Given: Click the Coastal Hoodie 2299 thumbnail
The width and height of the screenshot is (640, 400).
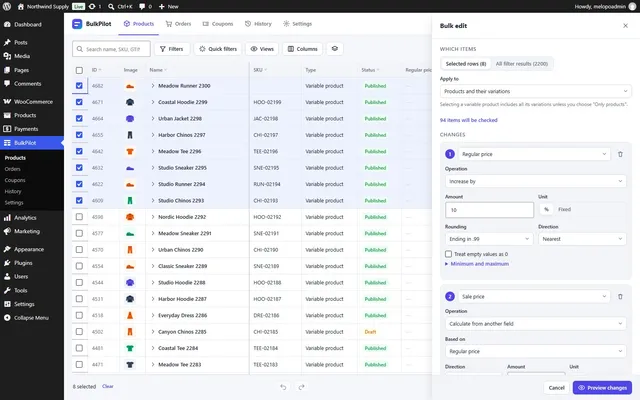Looking at the screenshot, I should tap(130, 102).
